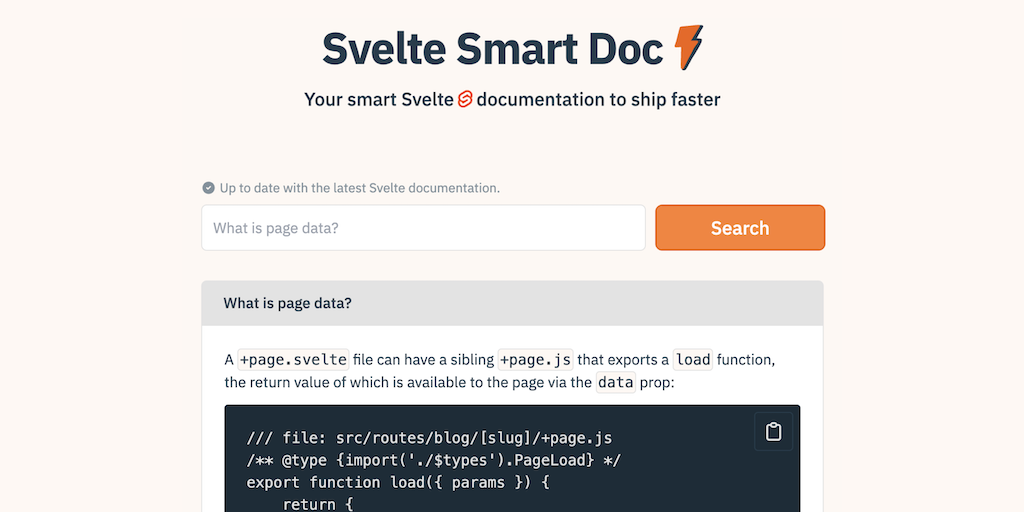Copy code with the clipboard icon
Screen dimensions: 1024x512
pyautogui.click(x=773, y=432)
